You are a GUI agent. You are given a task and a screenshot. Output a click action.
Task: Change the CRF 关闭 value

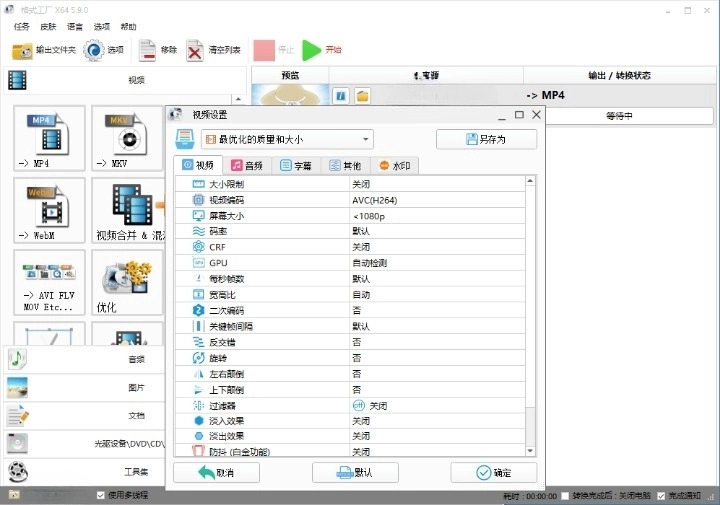coord(437,247)
